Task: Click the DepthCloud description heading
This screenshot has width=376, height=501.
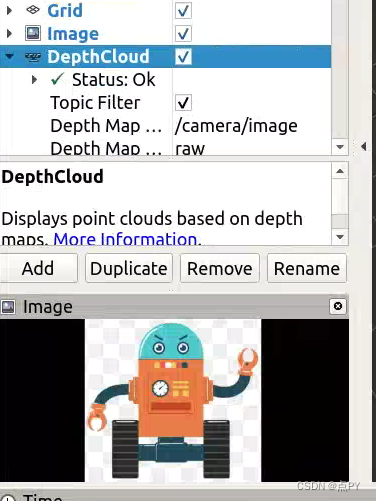Action: click(x=52, y=177)
